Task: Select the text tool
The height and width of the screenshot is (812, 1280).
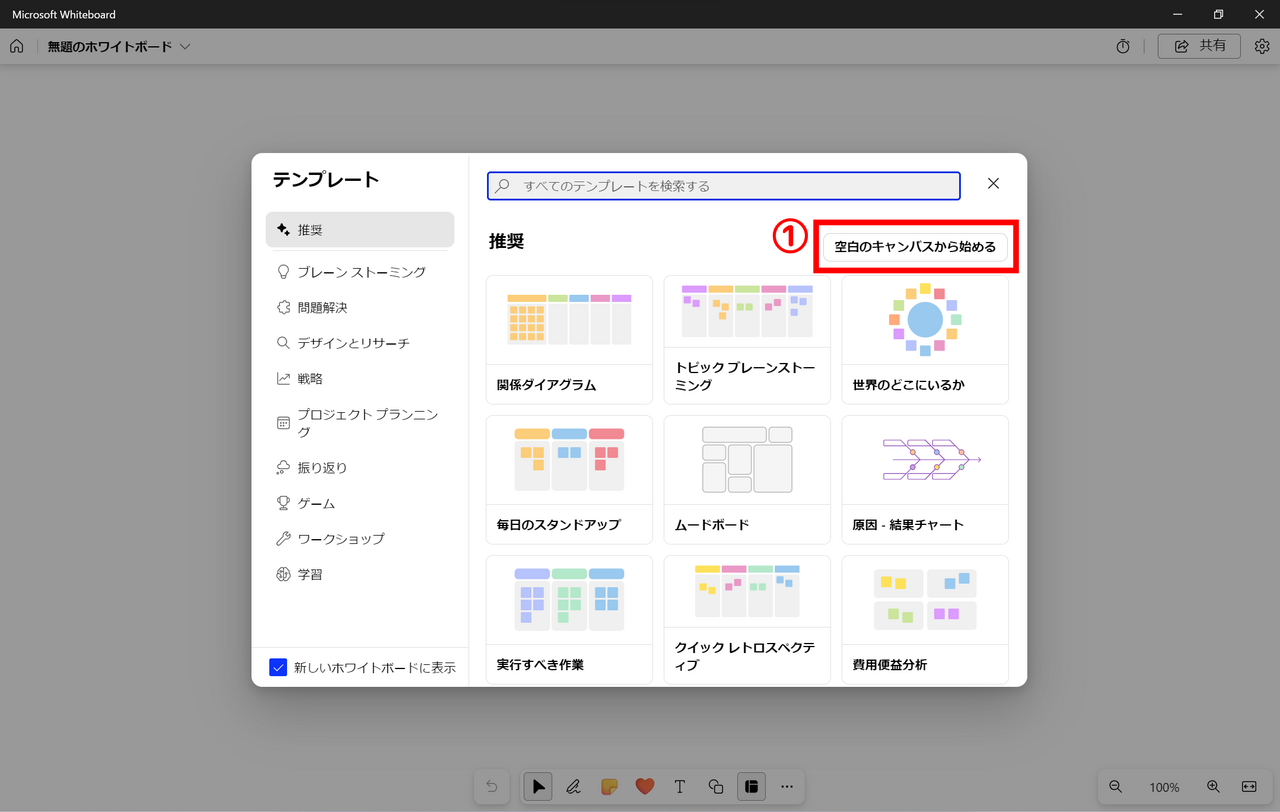Action: 680,787
